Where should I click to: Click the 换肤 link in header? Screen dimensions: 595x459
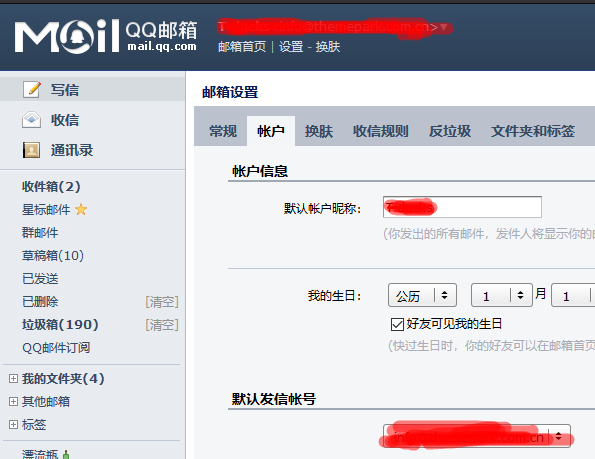click(x=328, y=47)
